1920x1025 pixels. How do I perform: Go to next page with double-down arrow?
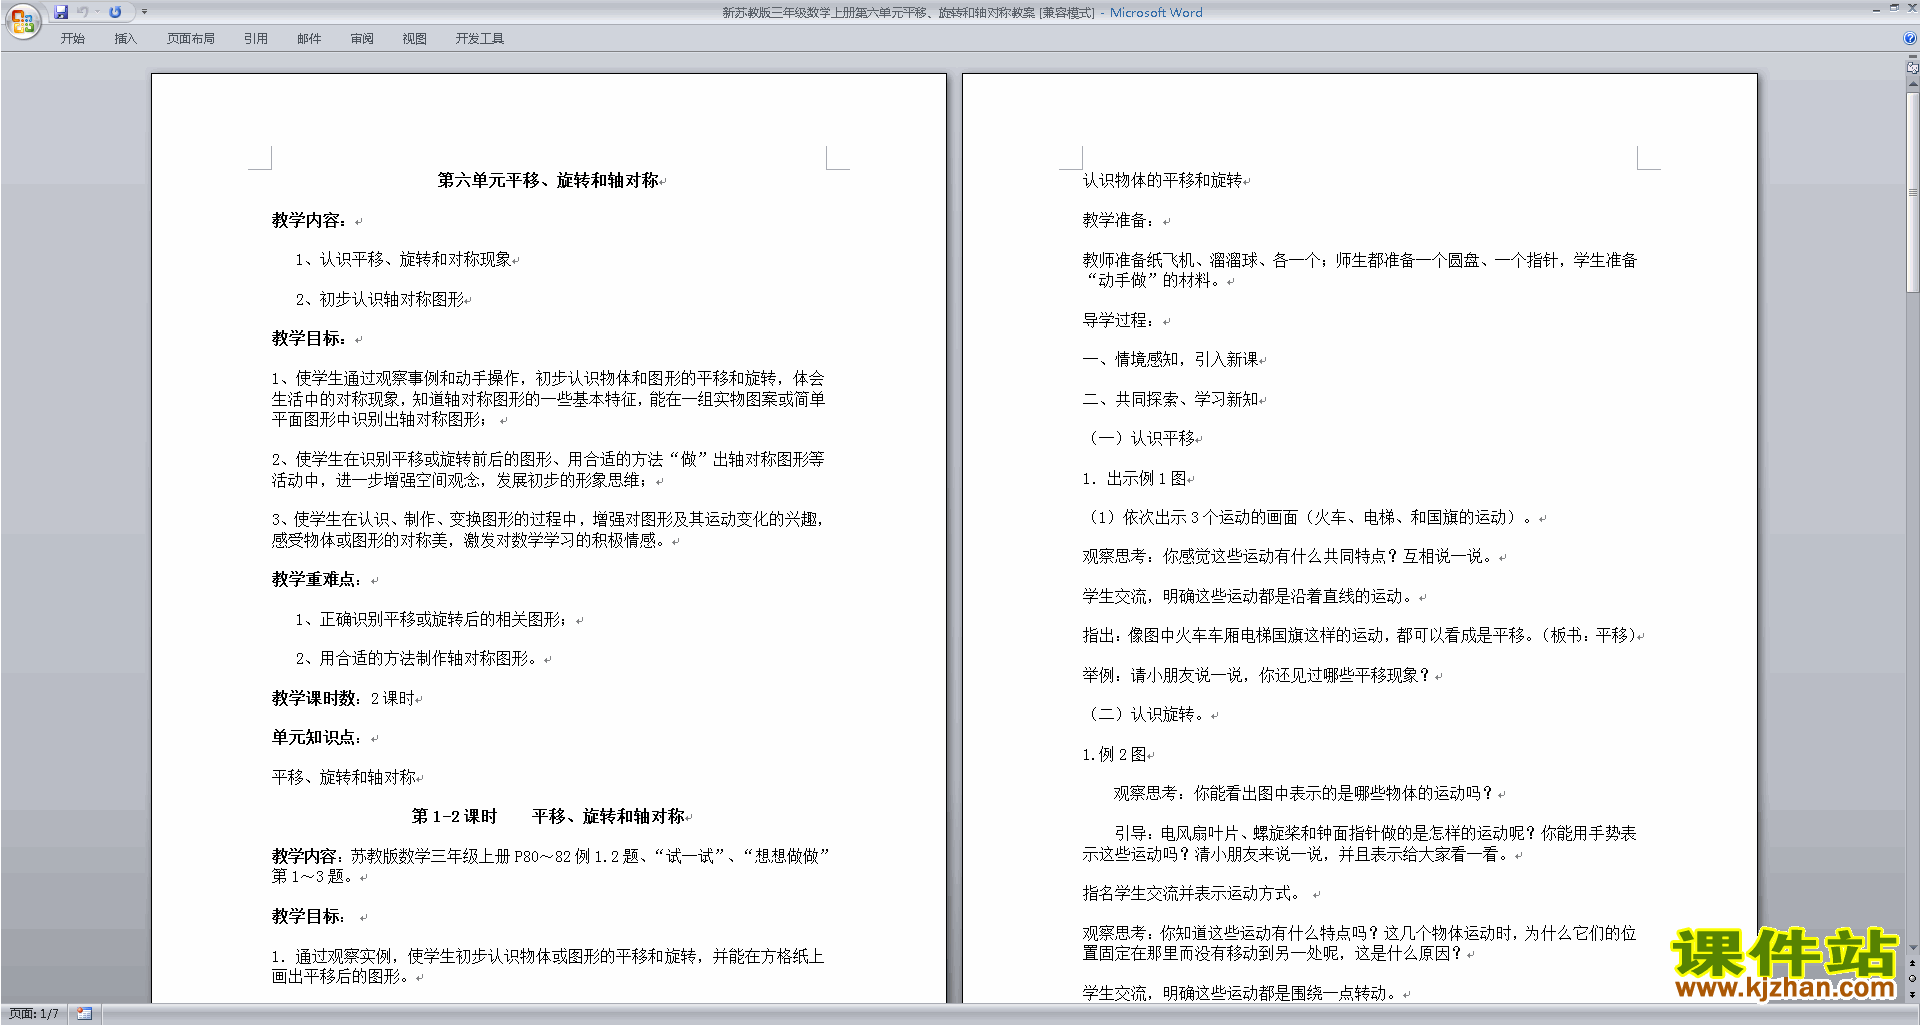pos(1913,994)
